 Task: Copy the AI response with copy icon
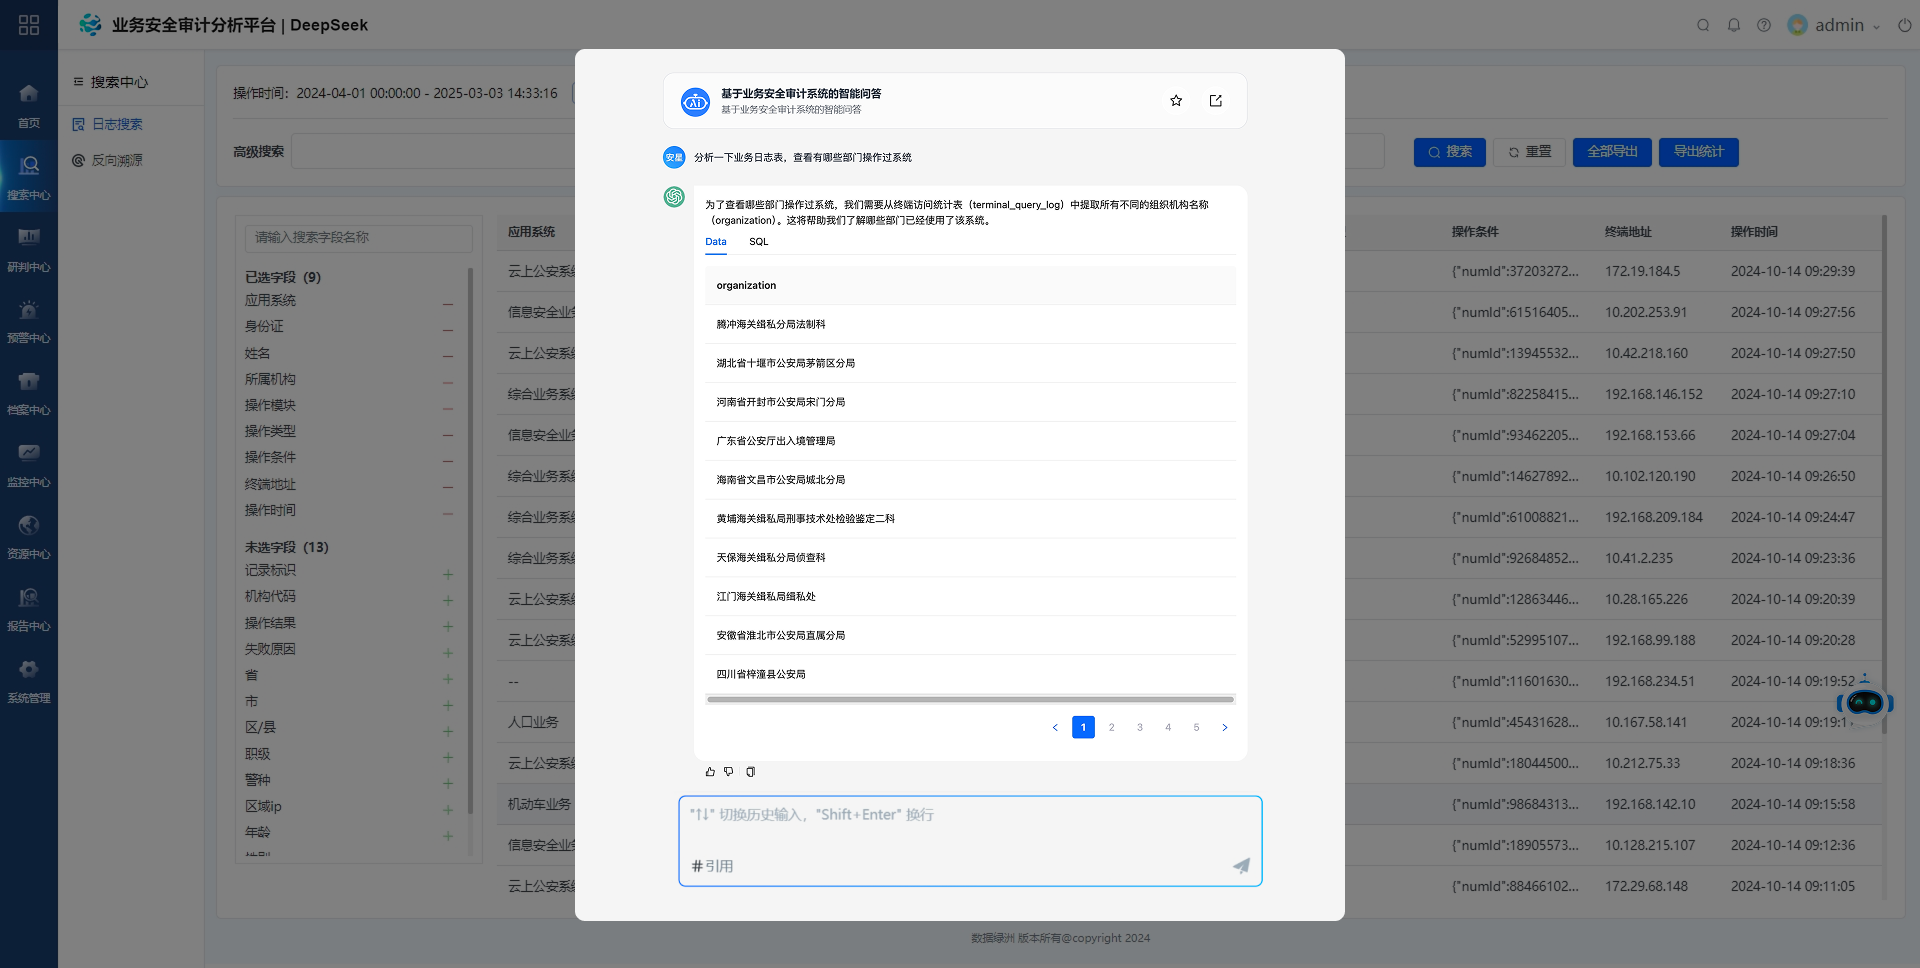pos(750,772)
